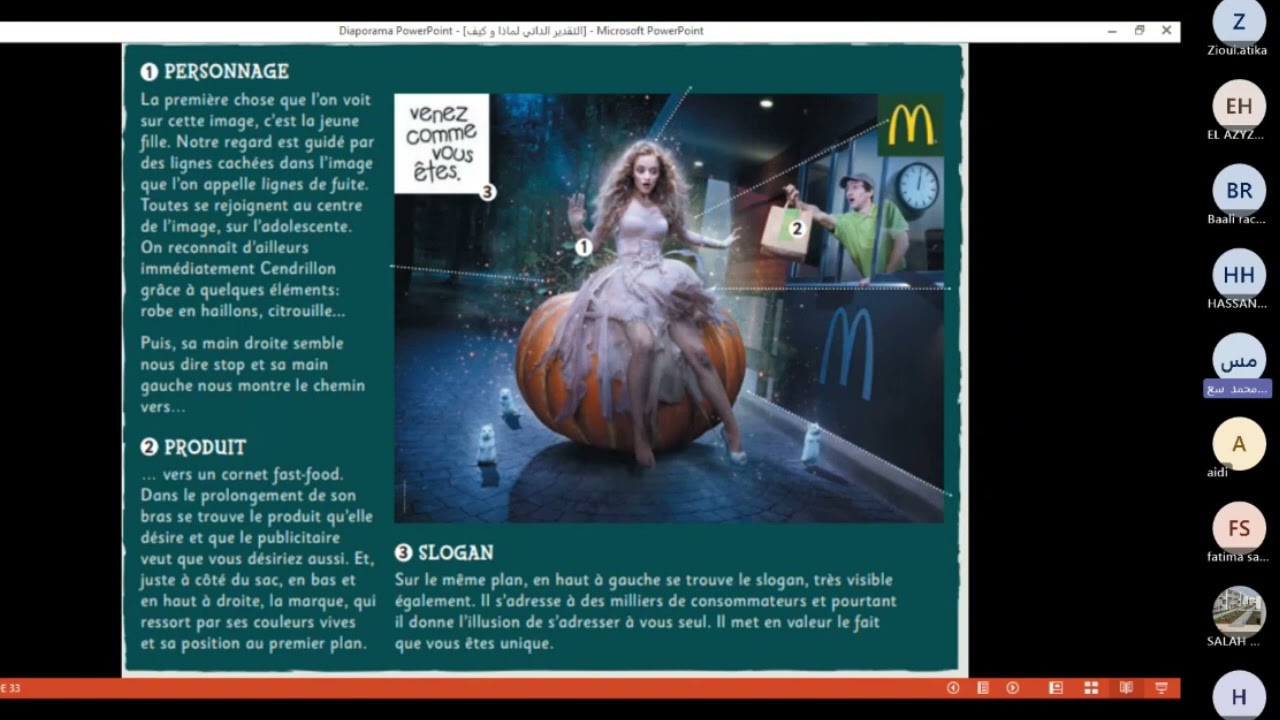Viewport: 1280px width, 720px height.
Task: Select participant avatar A aidi
Action: [1239, 444]
